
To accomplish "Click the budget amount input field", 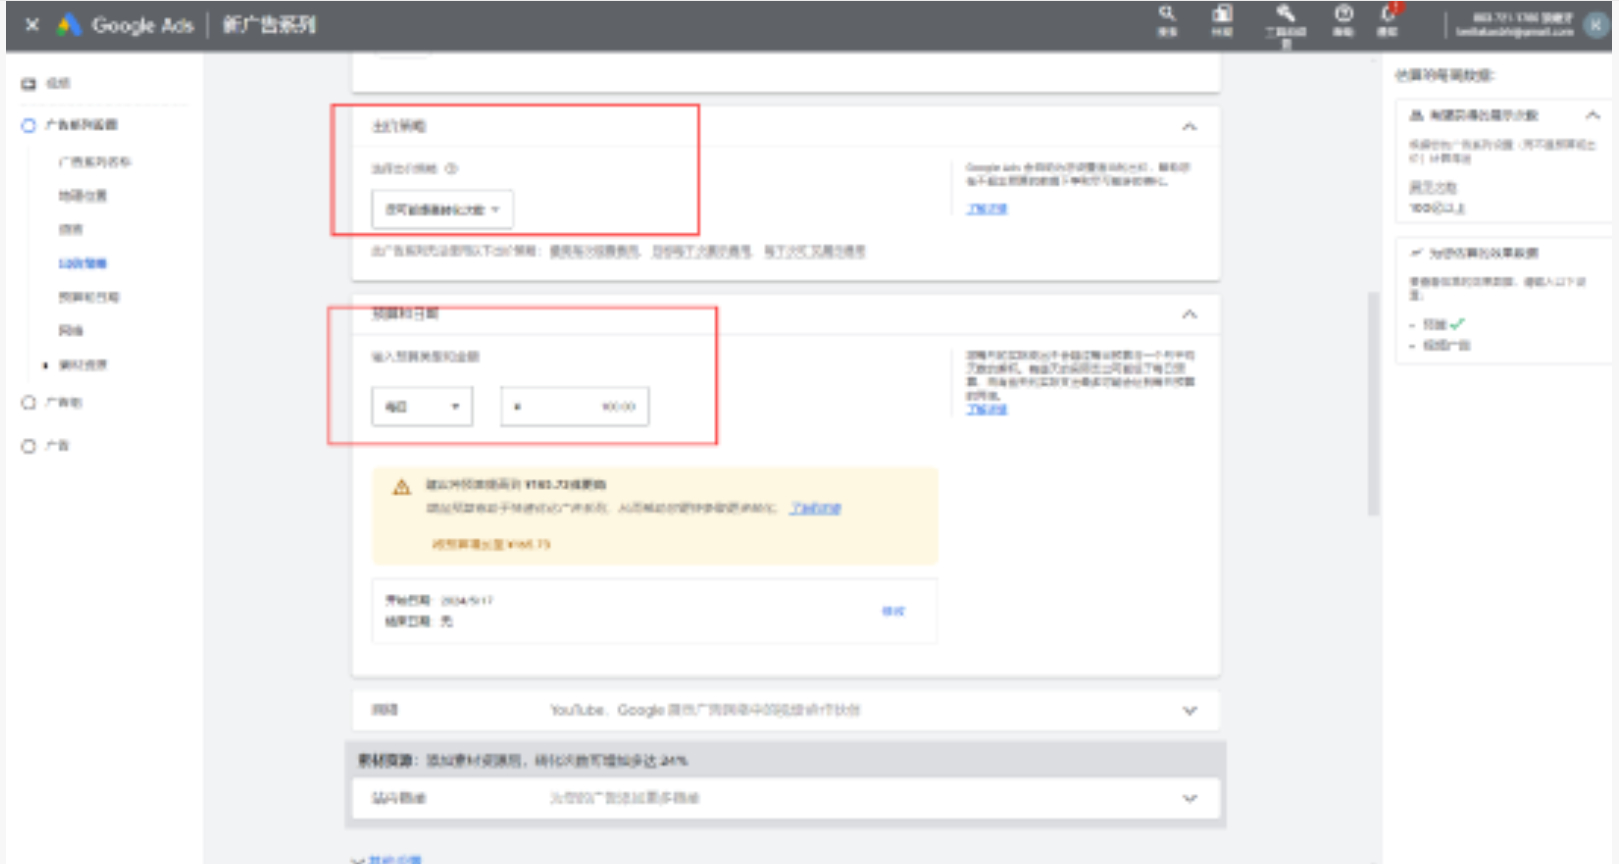I will [575, 407].
